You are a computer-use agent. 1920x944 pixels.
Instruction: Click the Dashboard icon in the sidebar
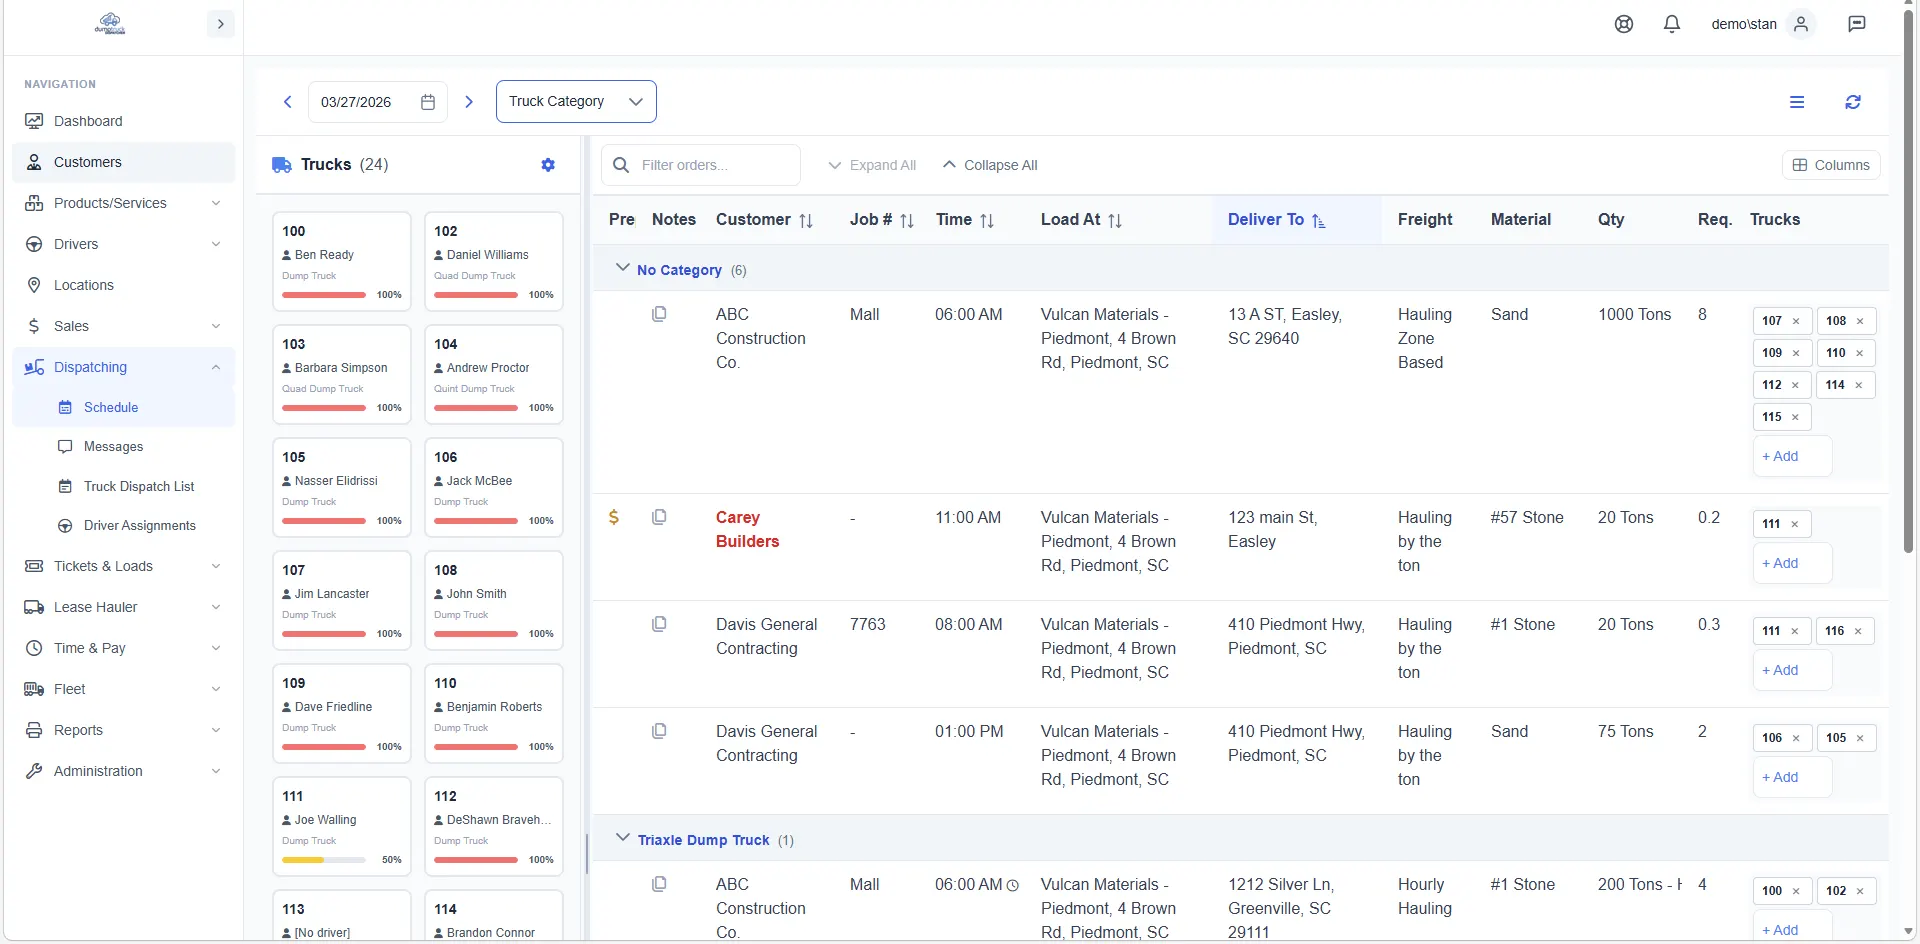35,121
